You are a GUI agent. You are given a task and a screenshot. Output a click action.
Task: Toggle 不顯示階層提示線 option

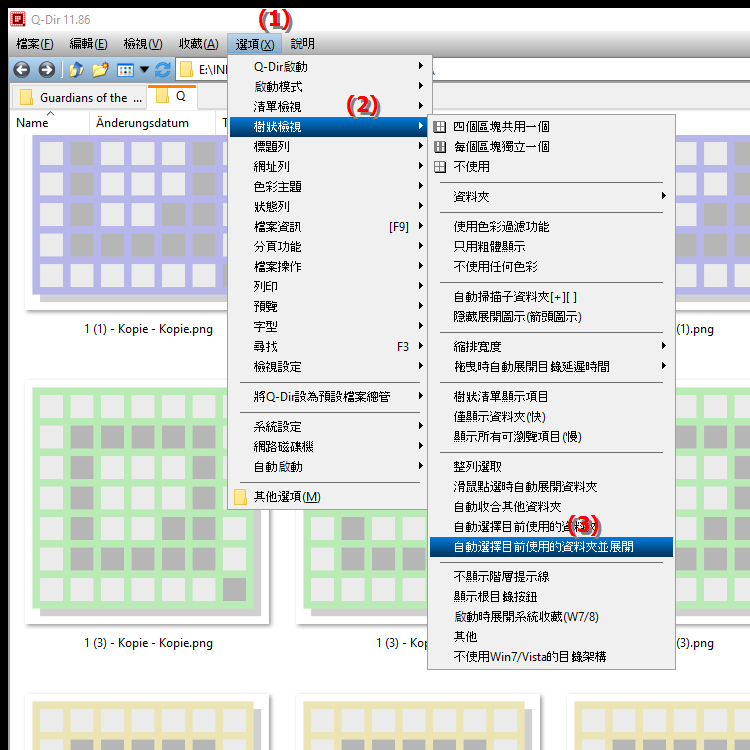(x=551, y=577)
